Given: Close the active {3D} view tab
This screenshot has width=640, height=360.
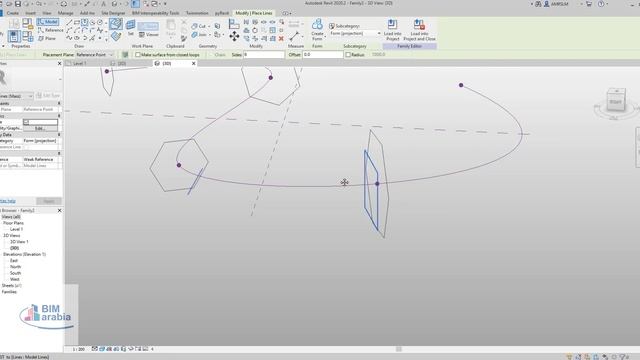Looking at the screenshot, I should pos(193,64).
